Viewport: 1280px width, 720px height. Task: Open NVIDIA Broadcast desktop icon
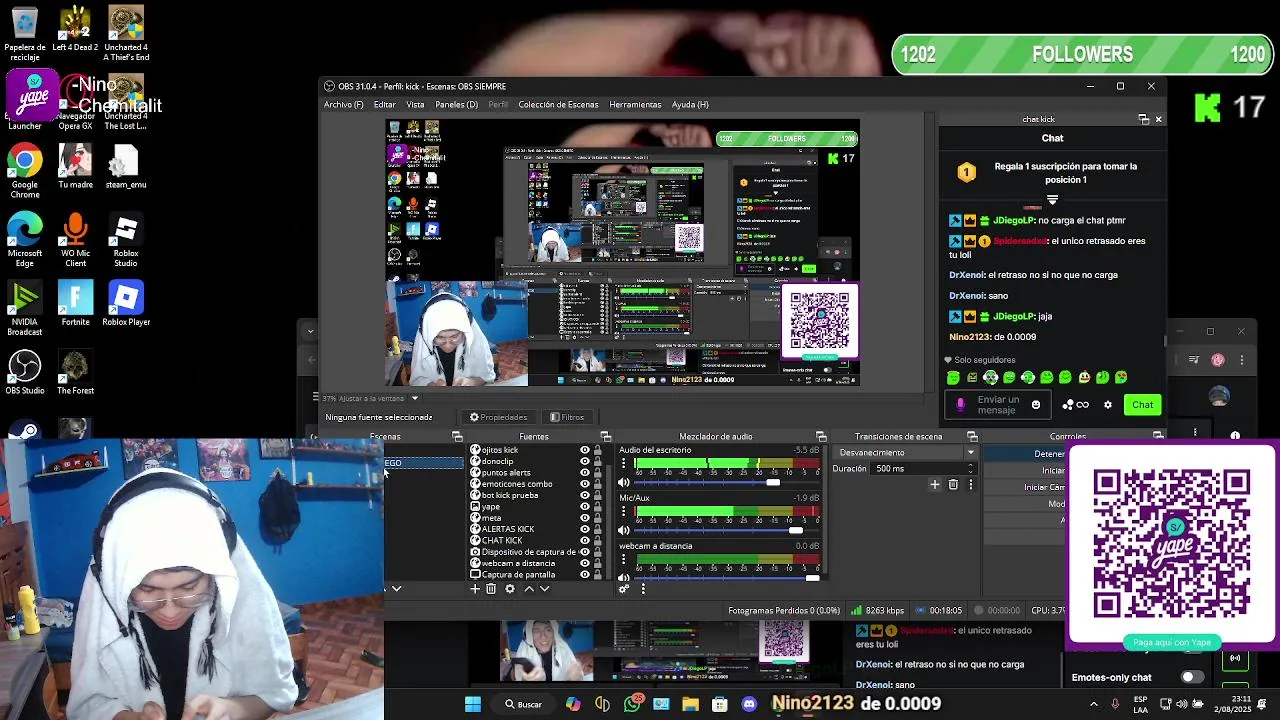click(x=25, y=308)
